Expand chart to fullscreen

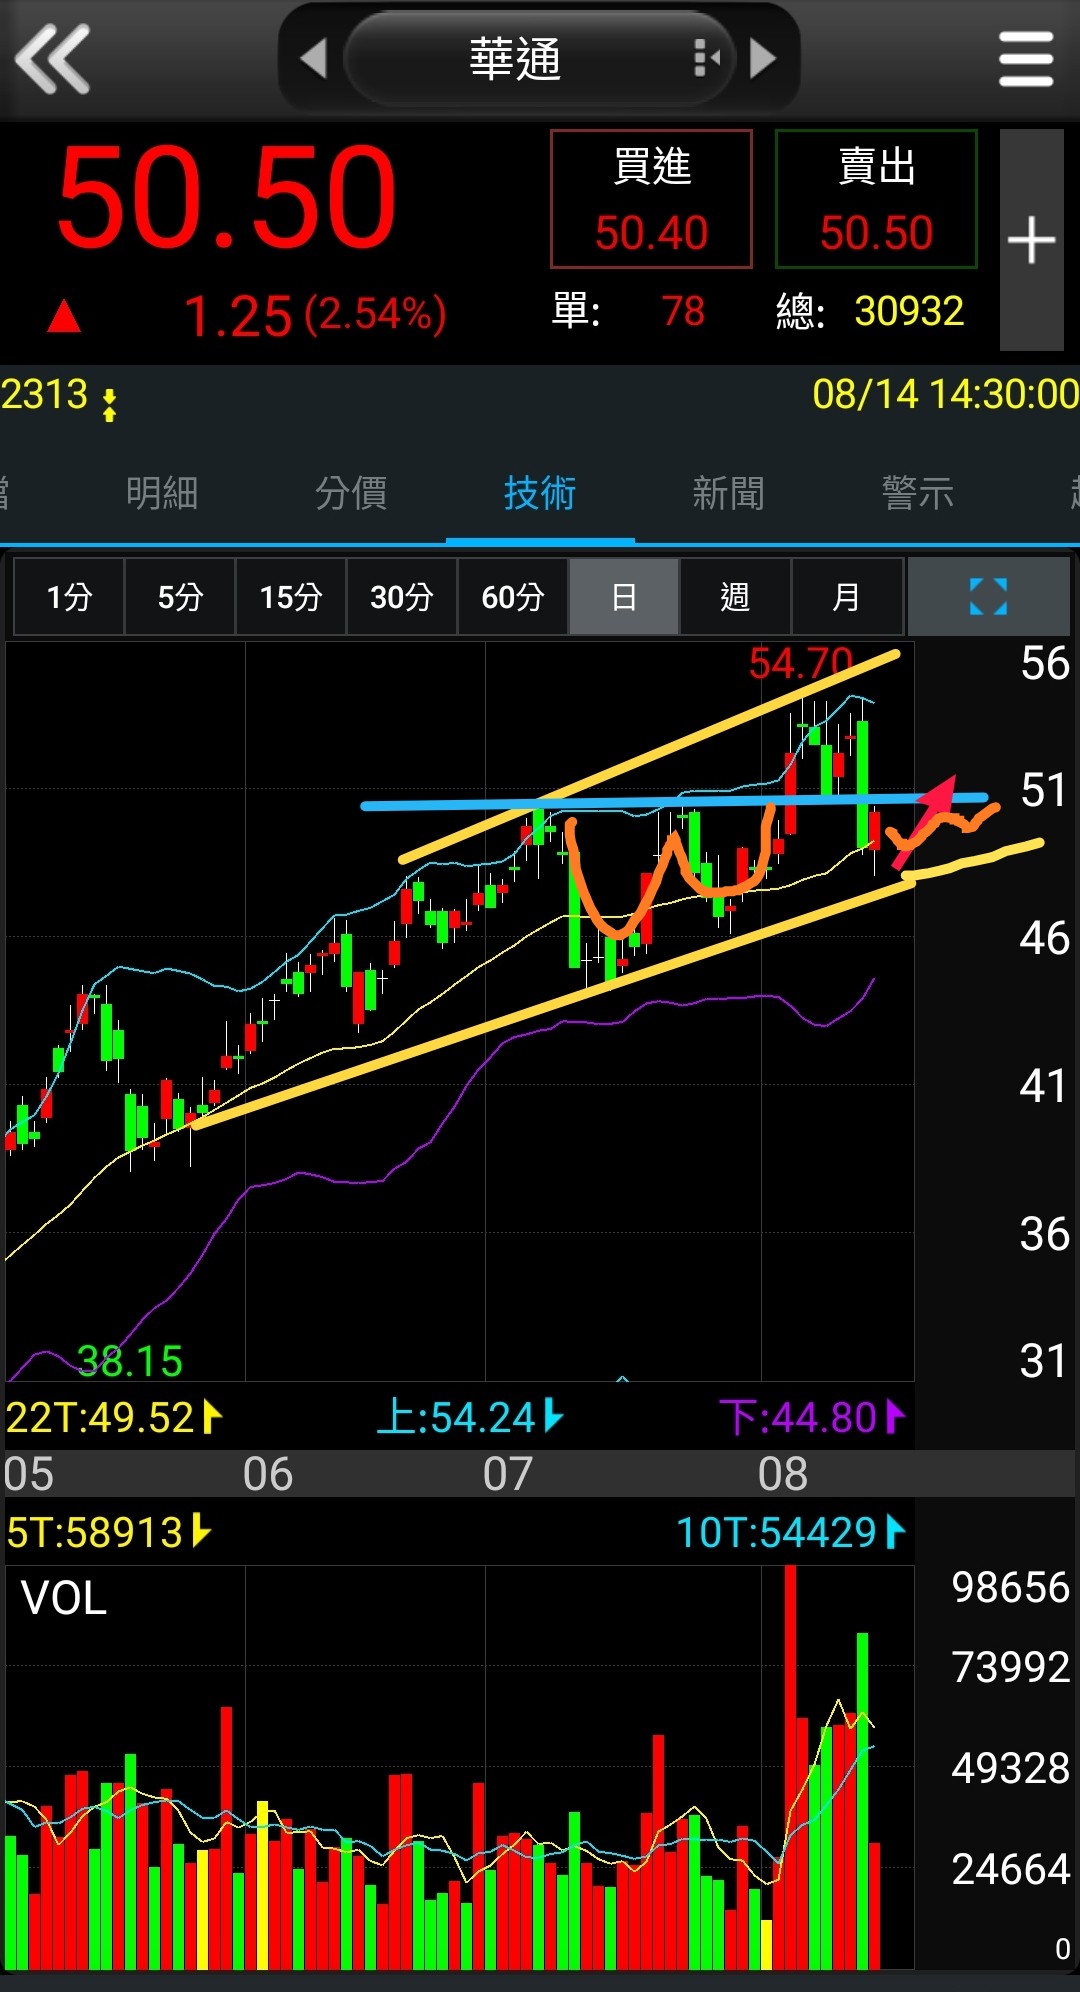(x=988, y=597)
